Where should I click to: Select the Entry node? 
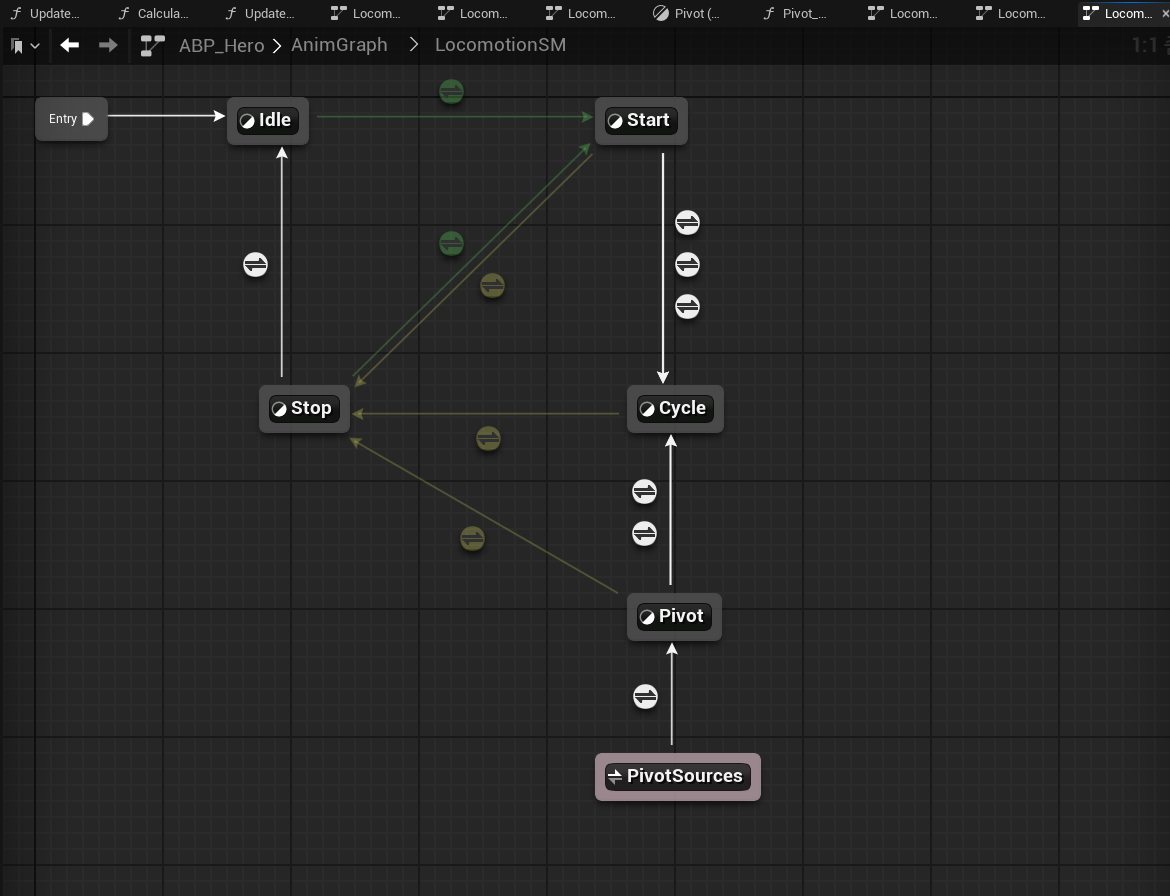click(x=72, y=119)
